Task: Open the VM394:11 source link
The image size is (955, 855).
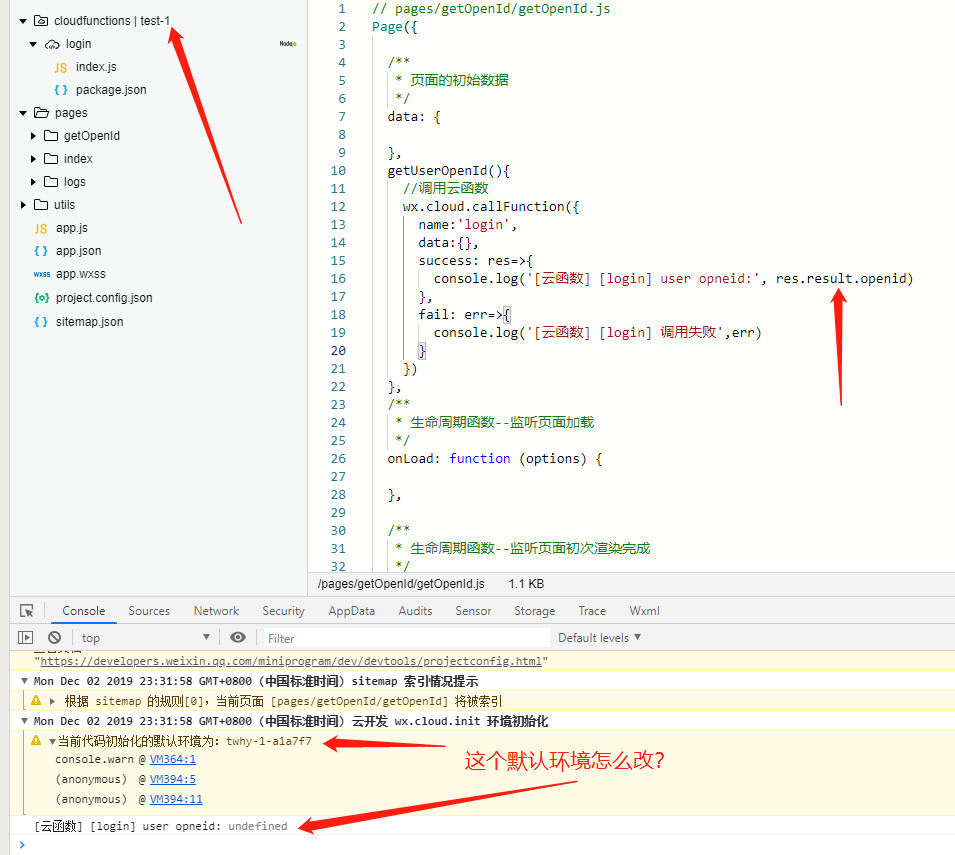Action: pos(176,799)
